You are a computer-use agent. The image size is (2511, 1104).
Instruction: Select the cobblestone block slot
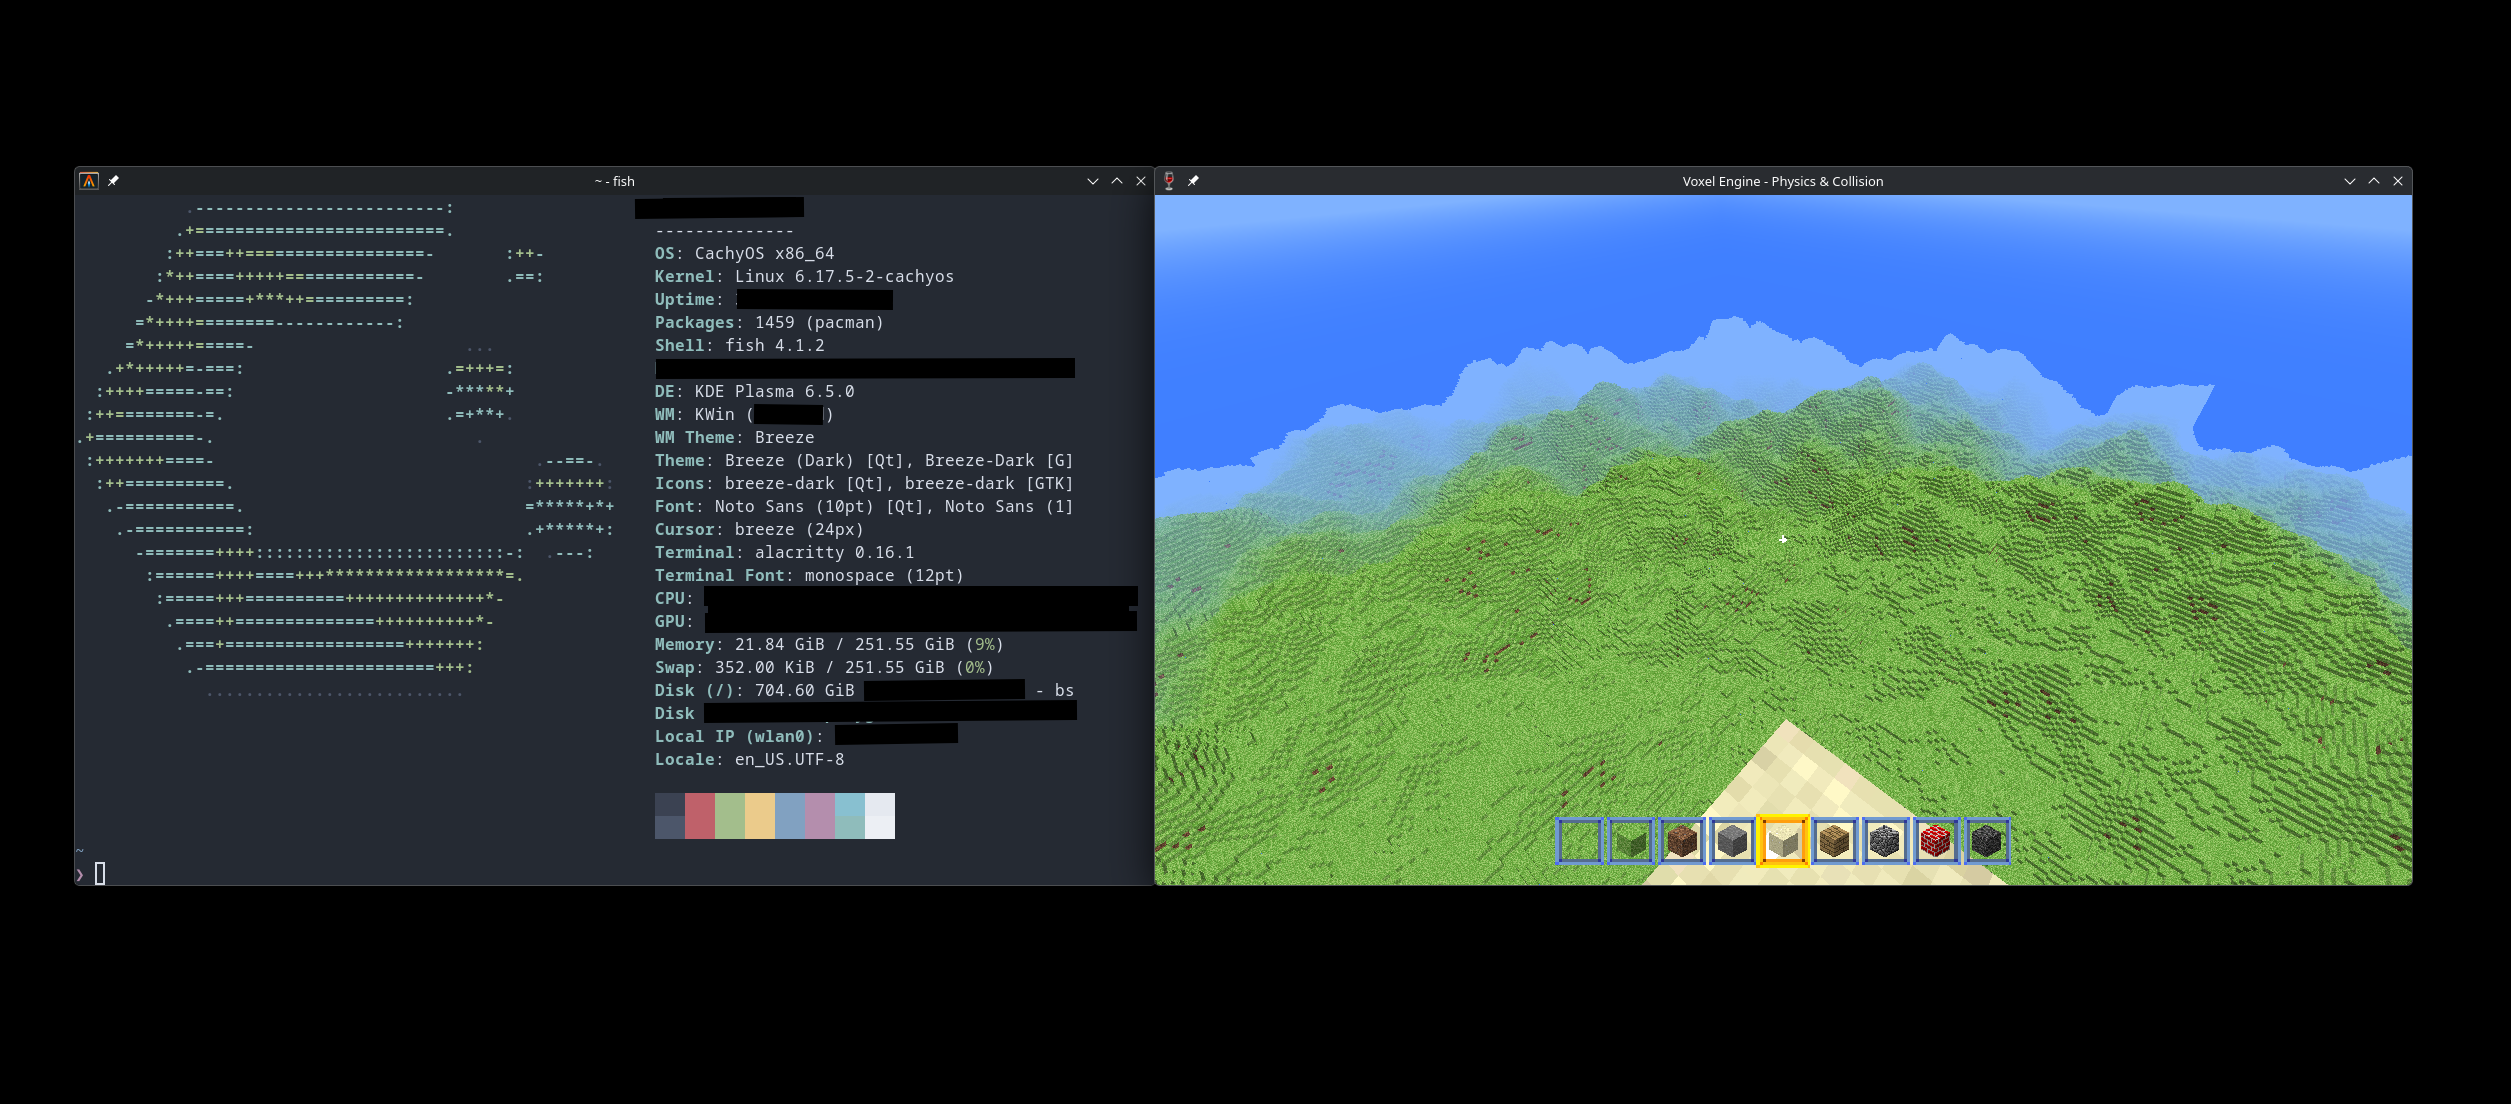1885,841
